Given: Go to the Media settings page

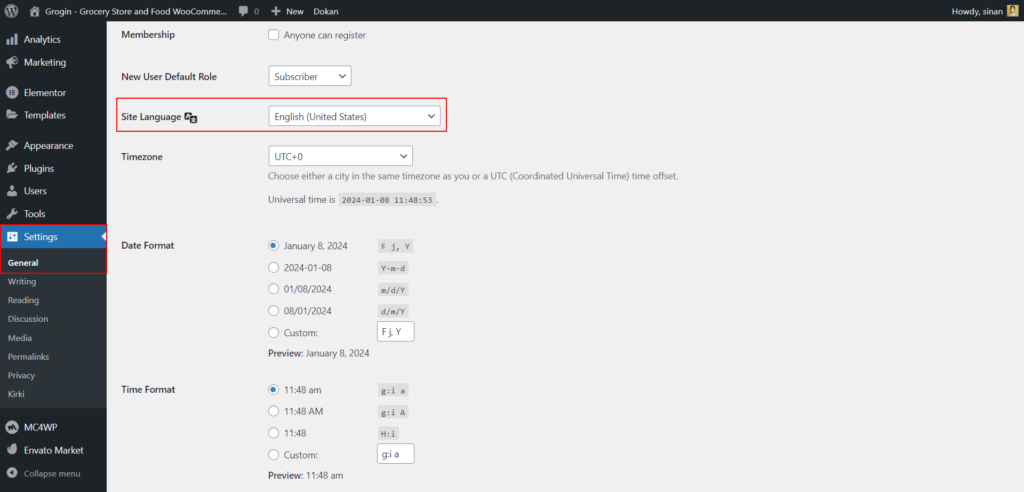Looking at the screenshot, I should point(20,338).
